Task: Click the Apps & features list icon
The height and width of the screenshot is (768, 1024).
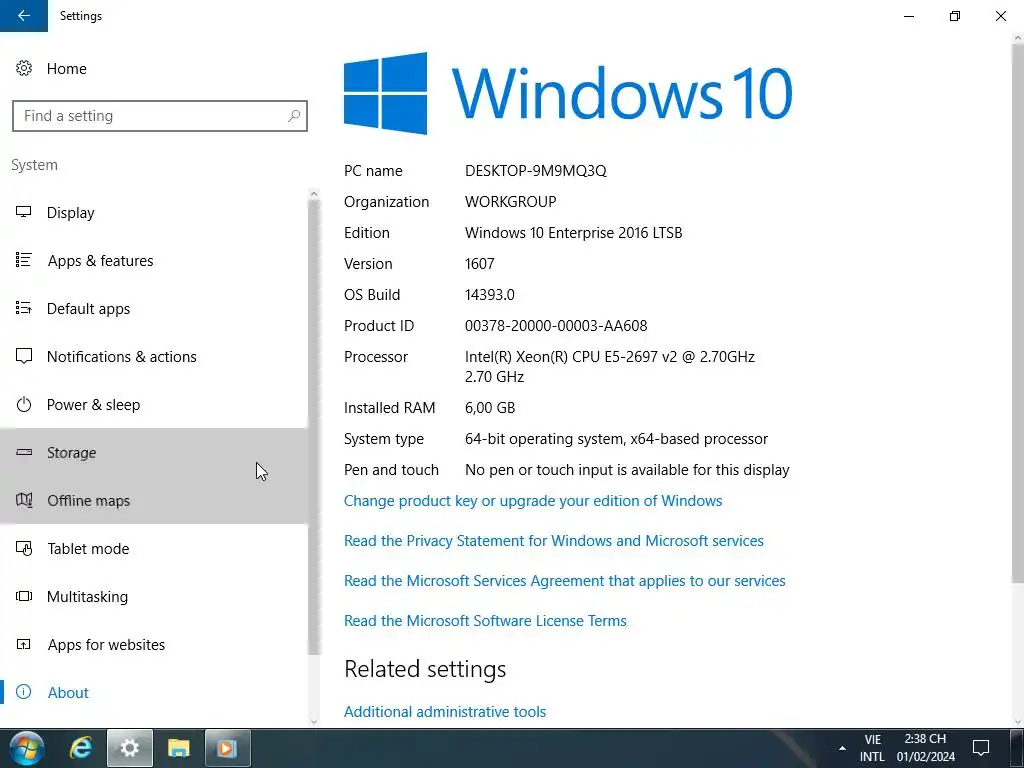Action: point(24,260)
